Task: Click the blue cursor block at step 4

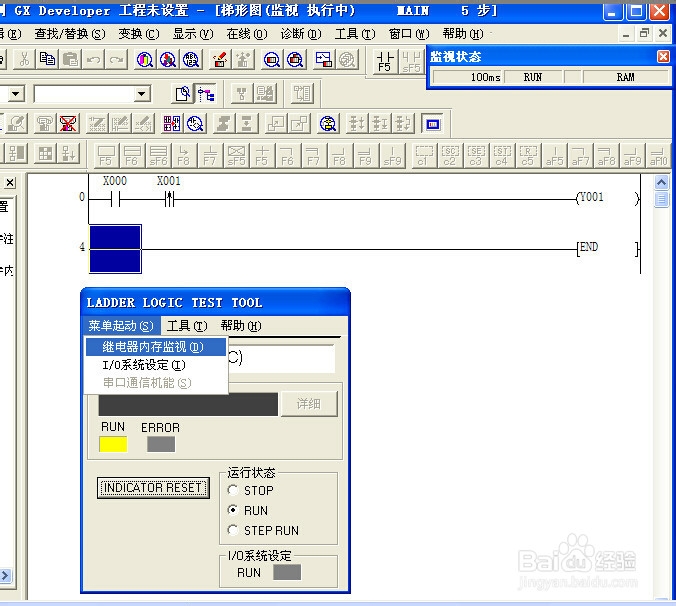Action: click(x=115, y=249)
